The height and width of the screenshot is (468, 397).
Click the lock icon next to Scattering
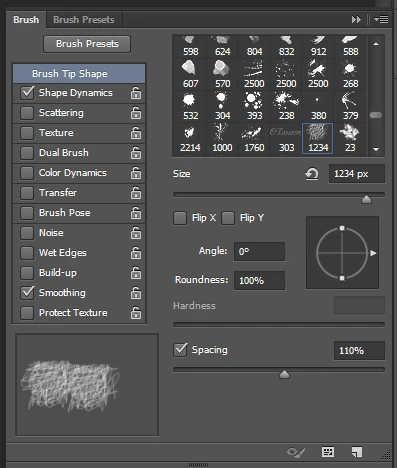coord(136,113)
